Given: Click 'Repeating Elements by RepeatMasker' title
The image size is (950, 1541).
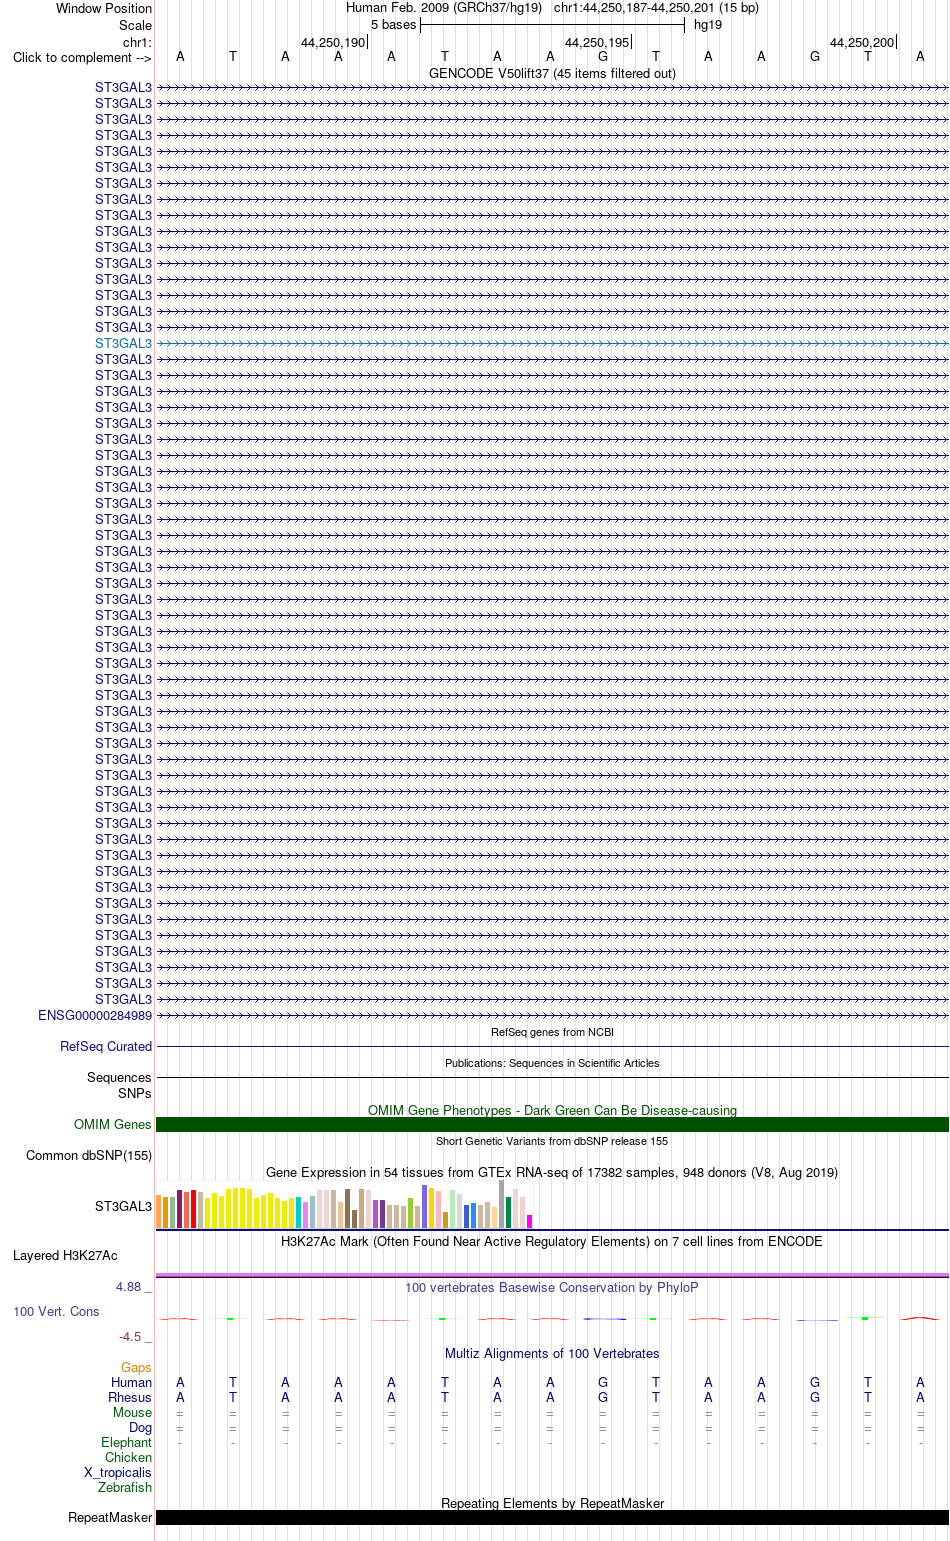Looking at the screenshot, I should point(552,1503).
